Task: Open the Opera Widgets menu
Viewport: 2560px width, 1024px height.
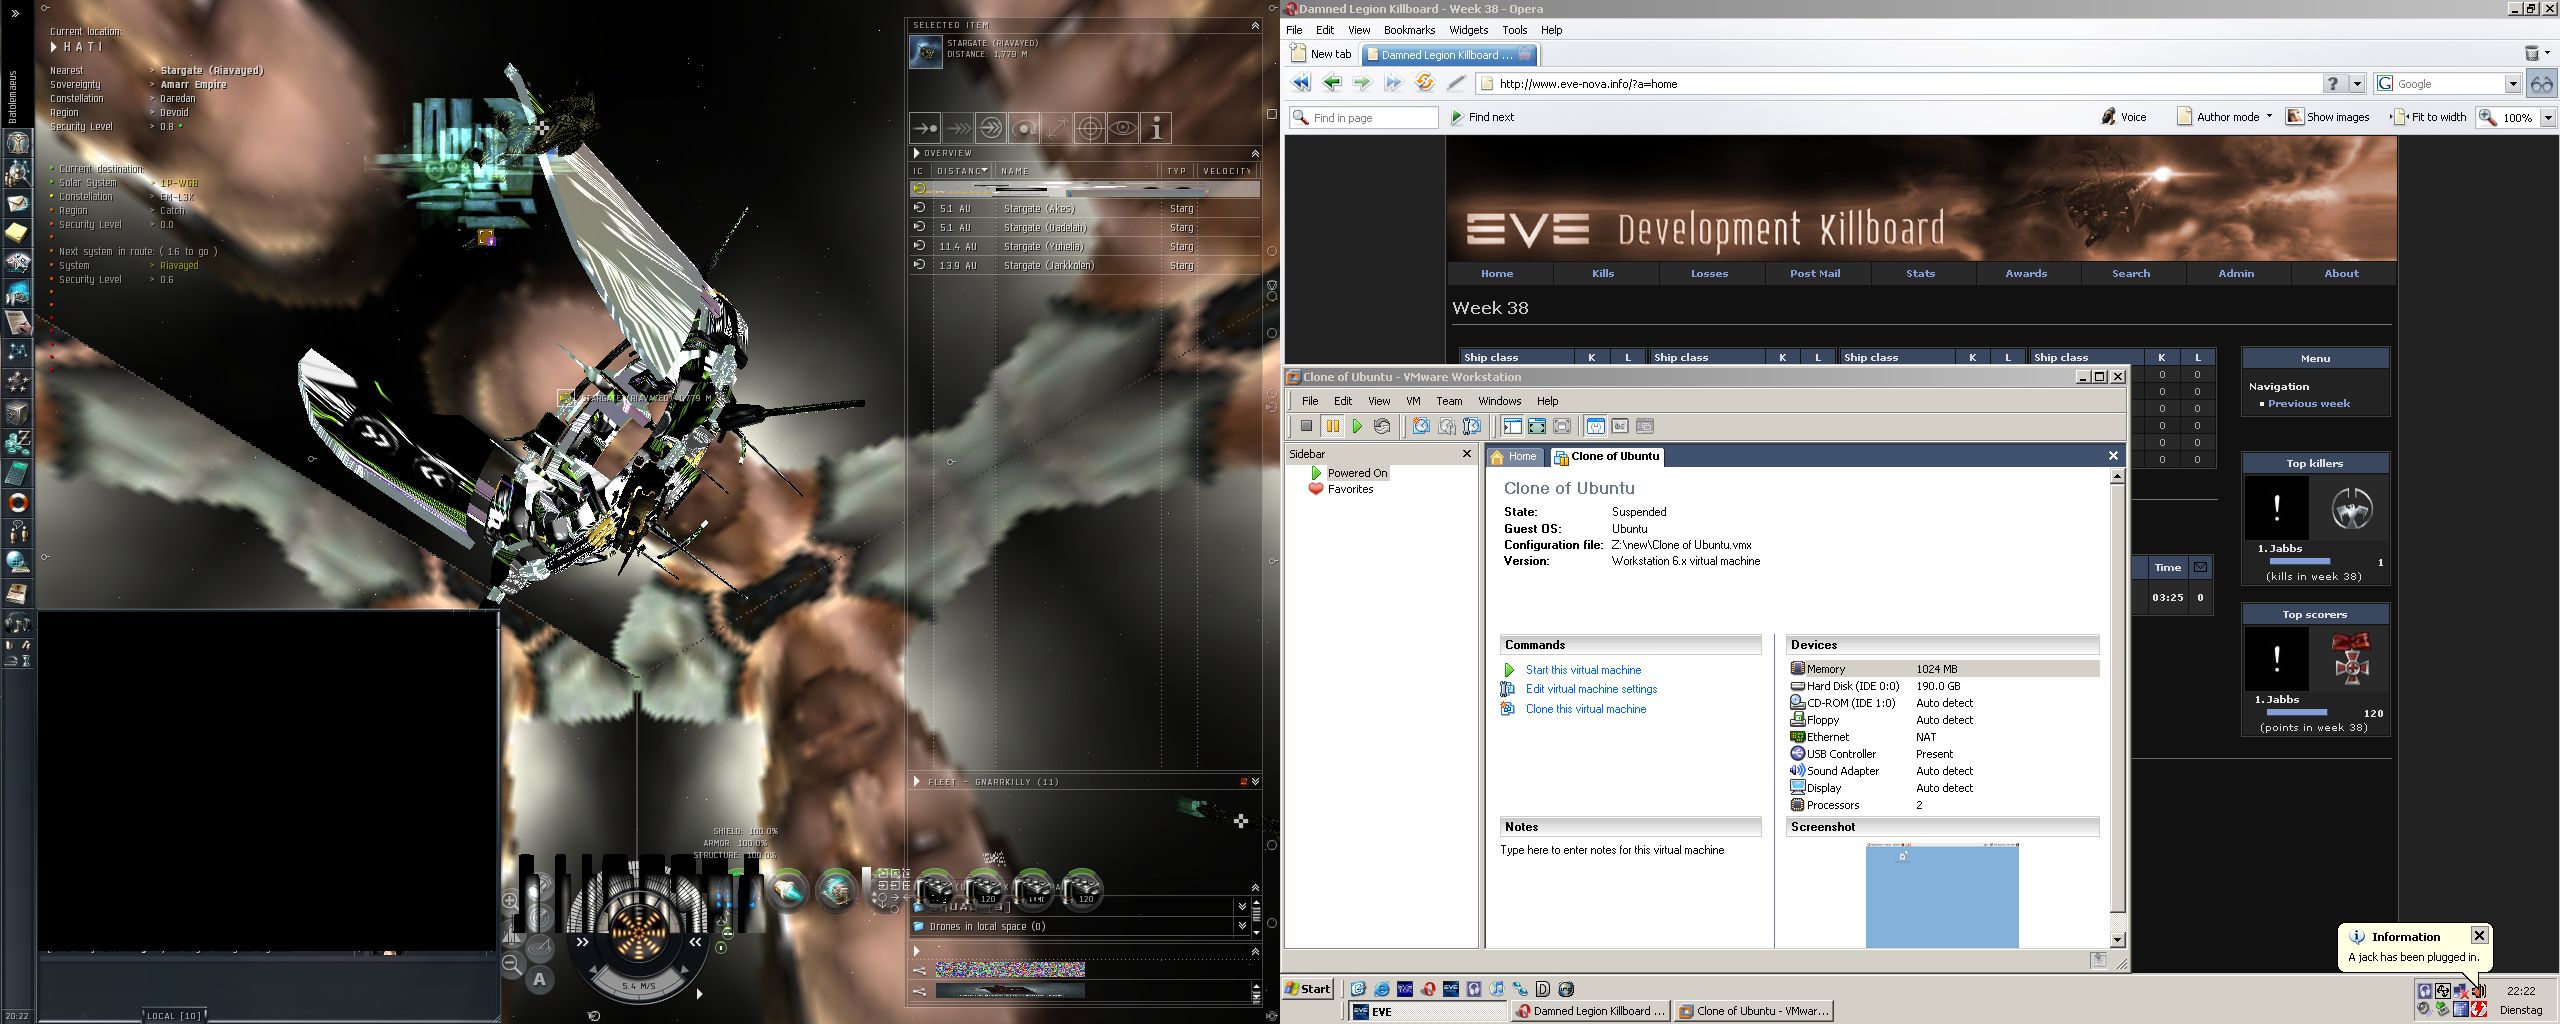Action: (1468, 30)
